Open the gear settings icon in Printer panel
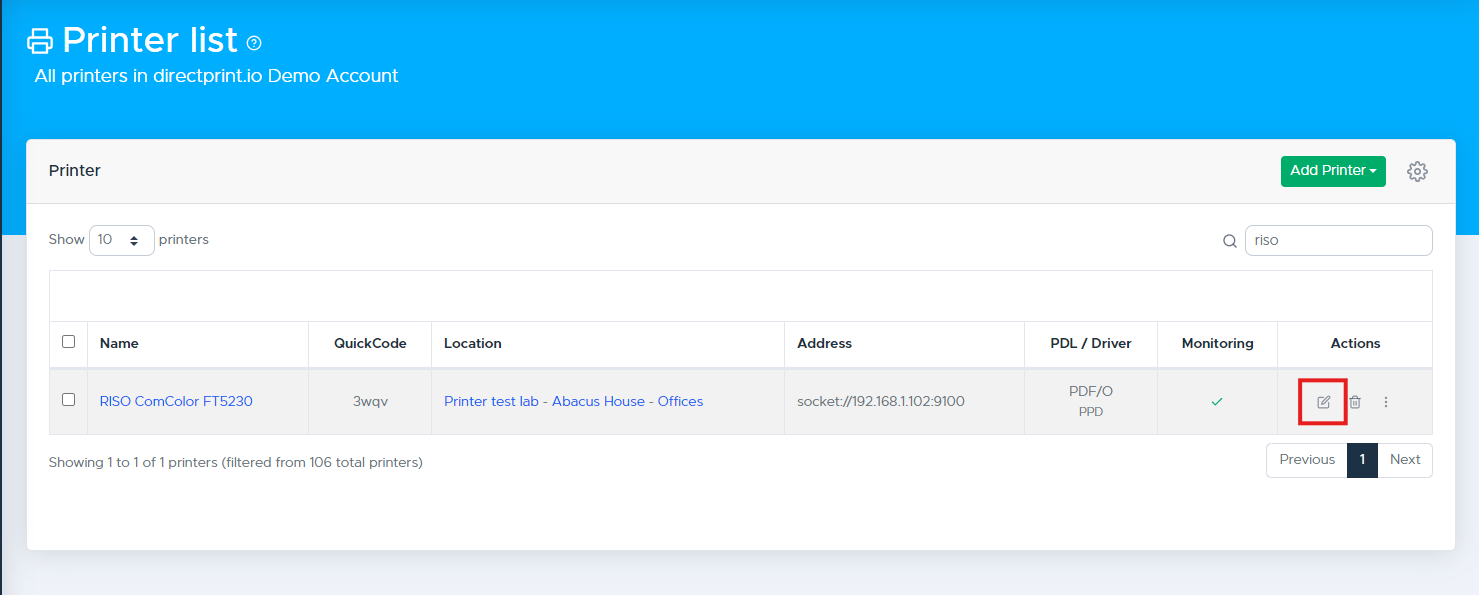 (x=1417, y=171)
